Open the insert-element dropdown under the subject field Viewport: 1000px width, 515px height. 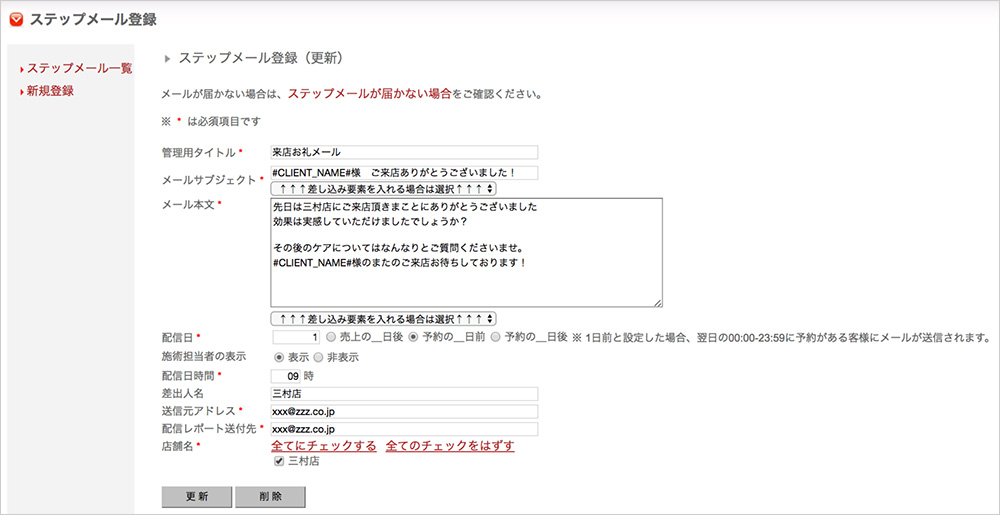tap(384, 188)
